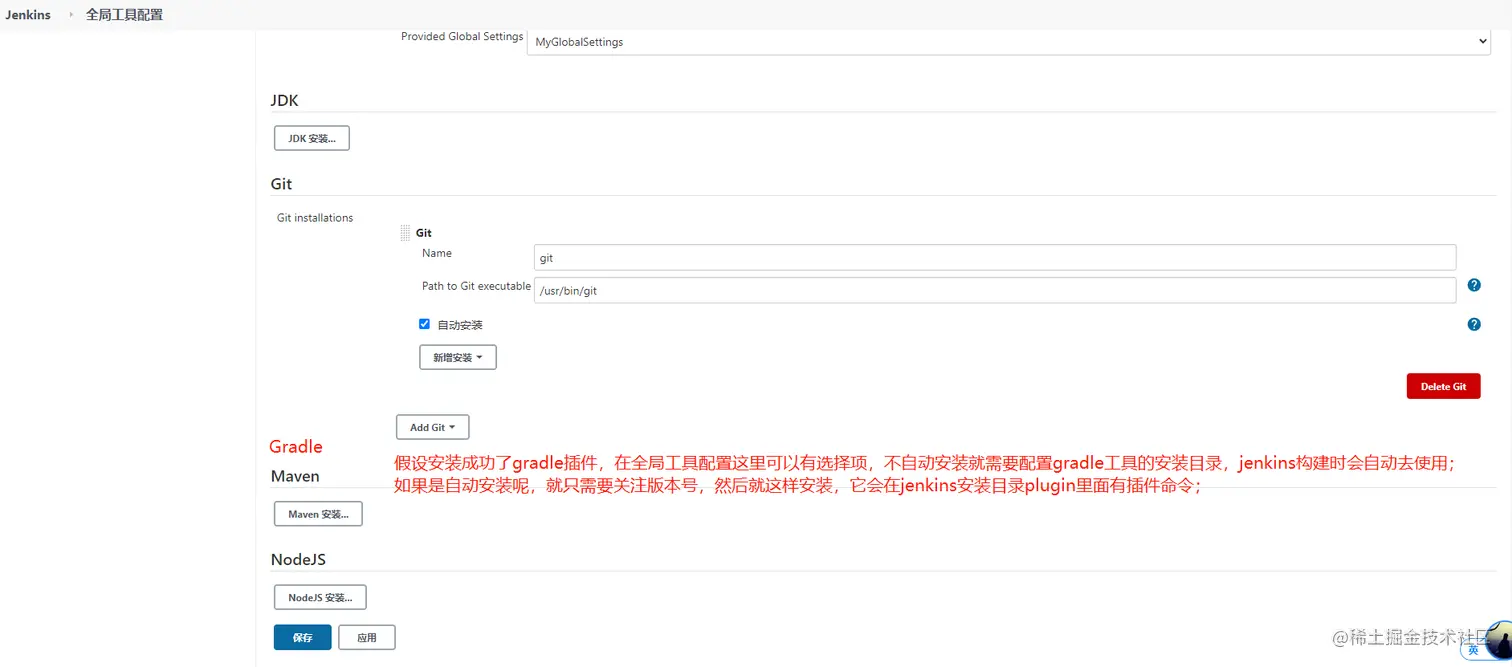1512x667 pixels.
Task: Expand the Add Git dropdown button
Action: coord(433,427)
